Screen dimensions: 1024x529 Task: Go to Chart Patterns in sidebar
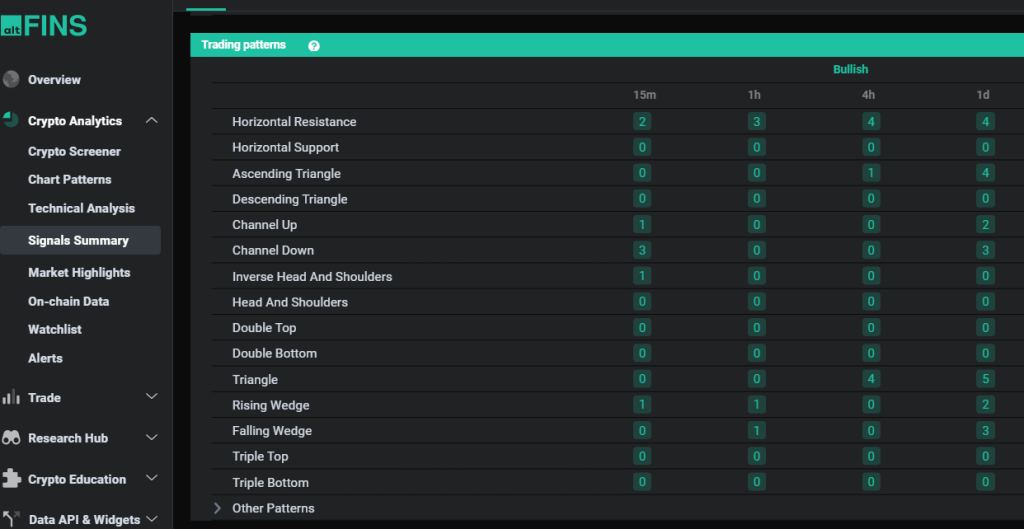(x=69, y=179)
